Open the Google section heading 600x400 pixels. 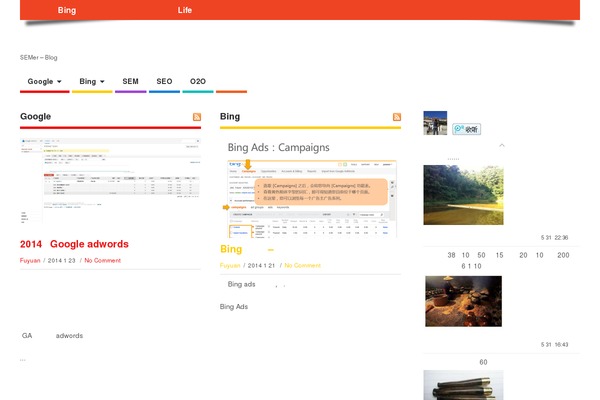tap(36, 116)
